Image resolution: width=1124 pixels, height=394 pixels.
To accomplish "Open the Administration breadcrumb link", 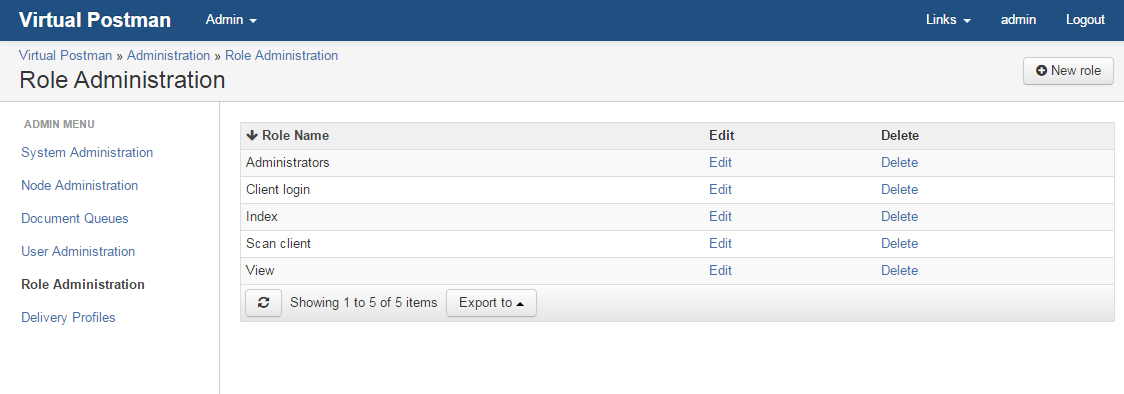I will 168,56.
